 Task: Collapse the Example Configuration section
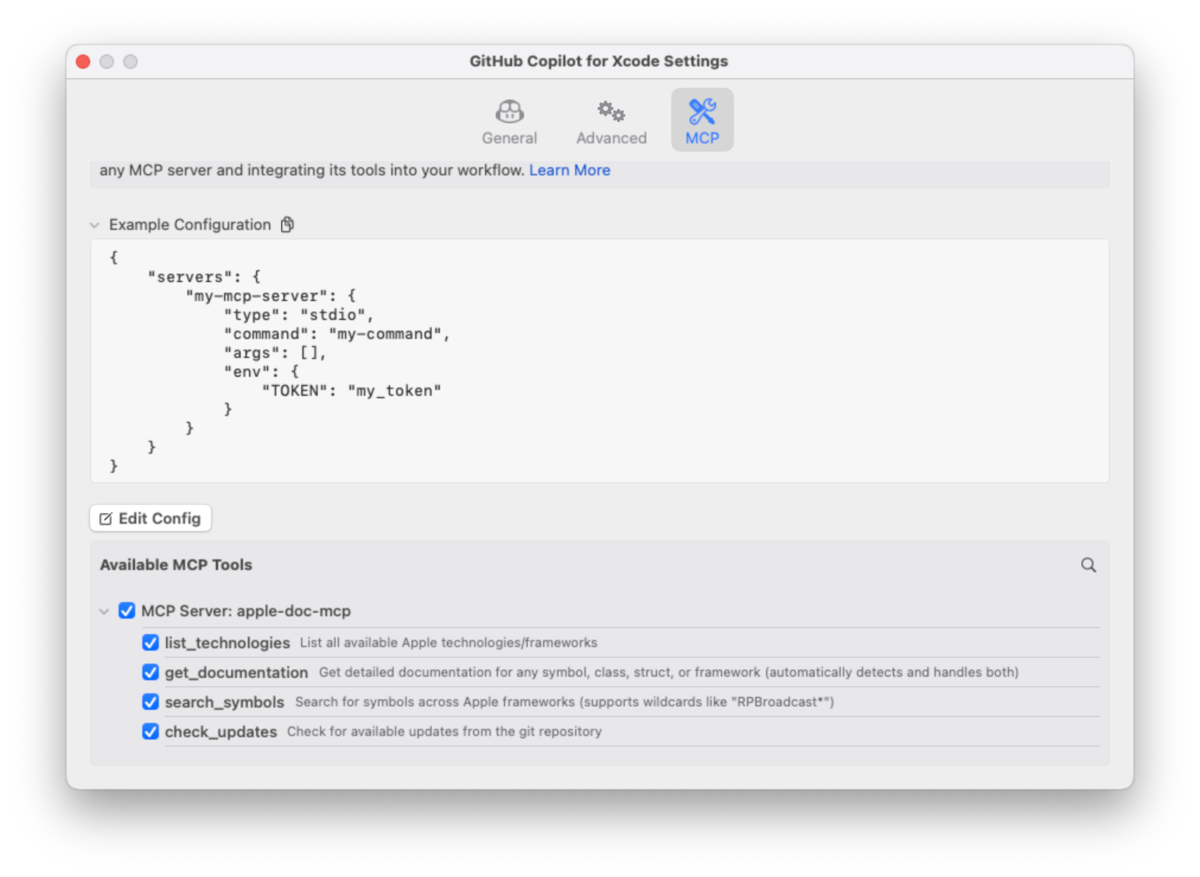point(94,225)
